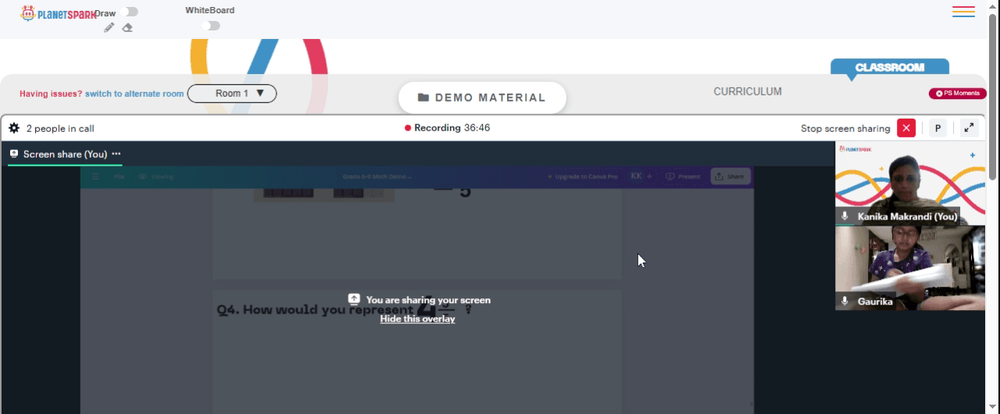
Task: Toggle the Draw switch on
Action: tap(129, 11)
